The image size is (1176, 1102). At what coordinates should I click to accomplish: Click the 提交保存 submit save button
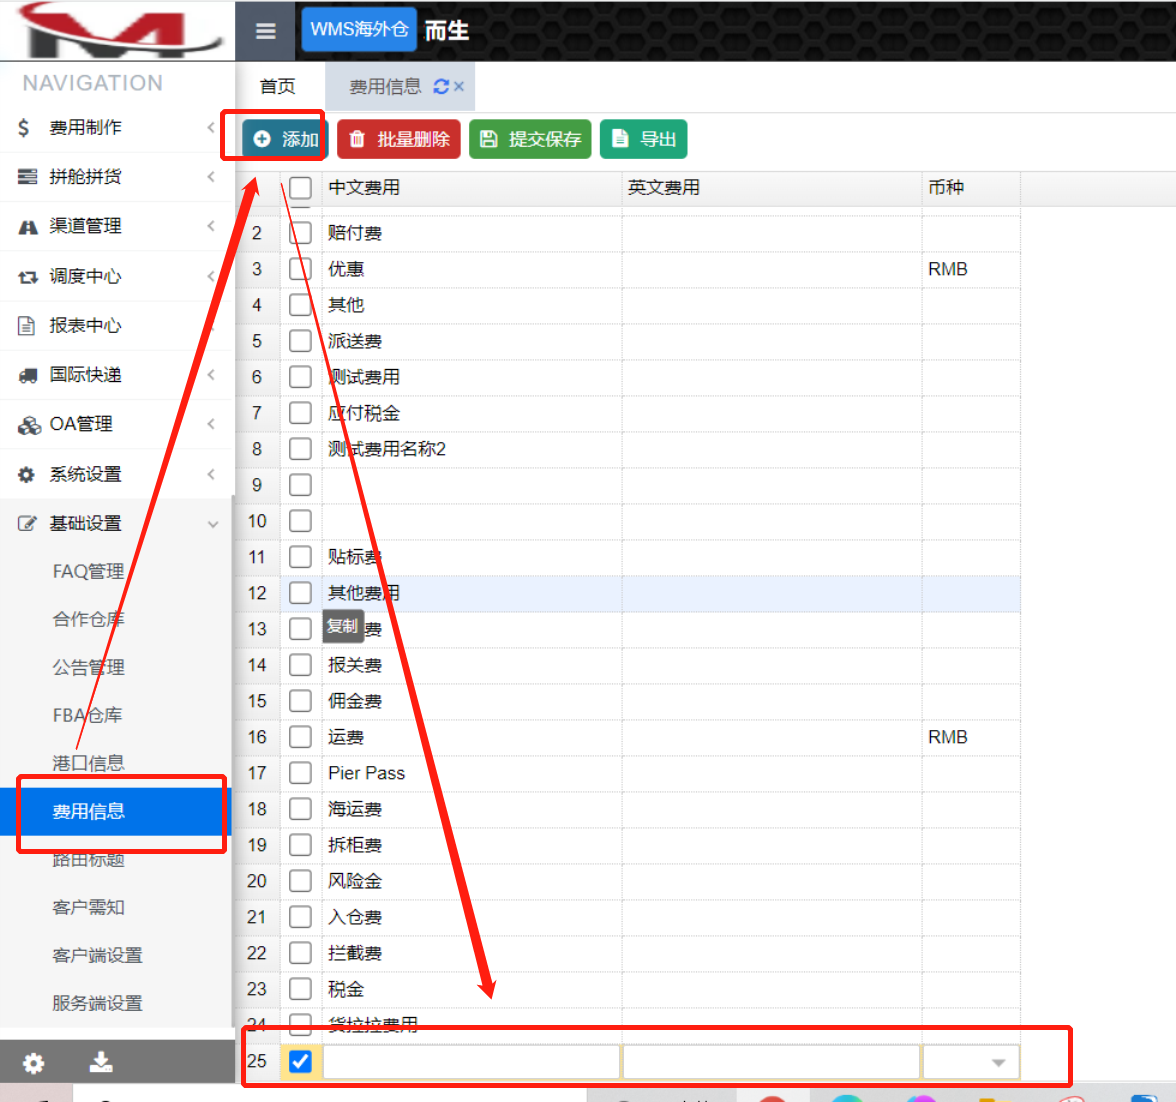(530, 139)
